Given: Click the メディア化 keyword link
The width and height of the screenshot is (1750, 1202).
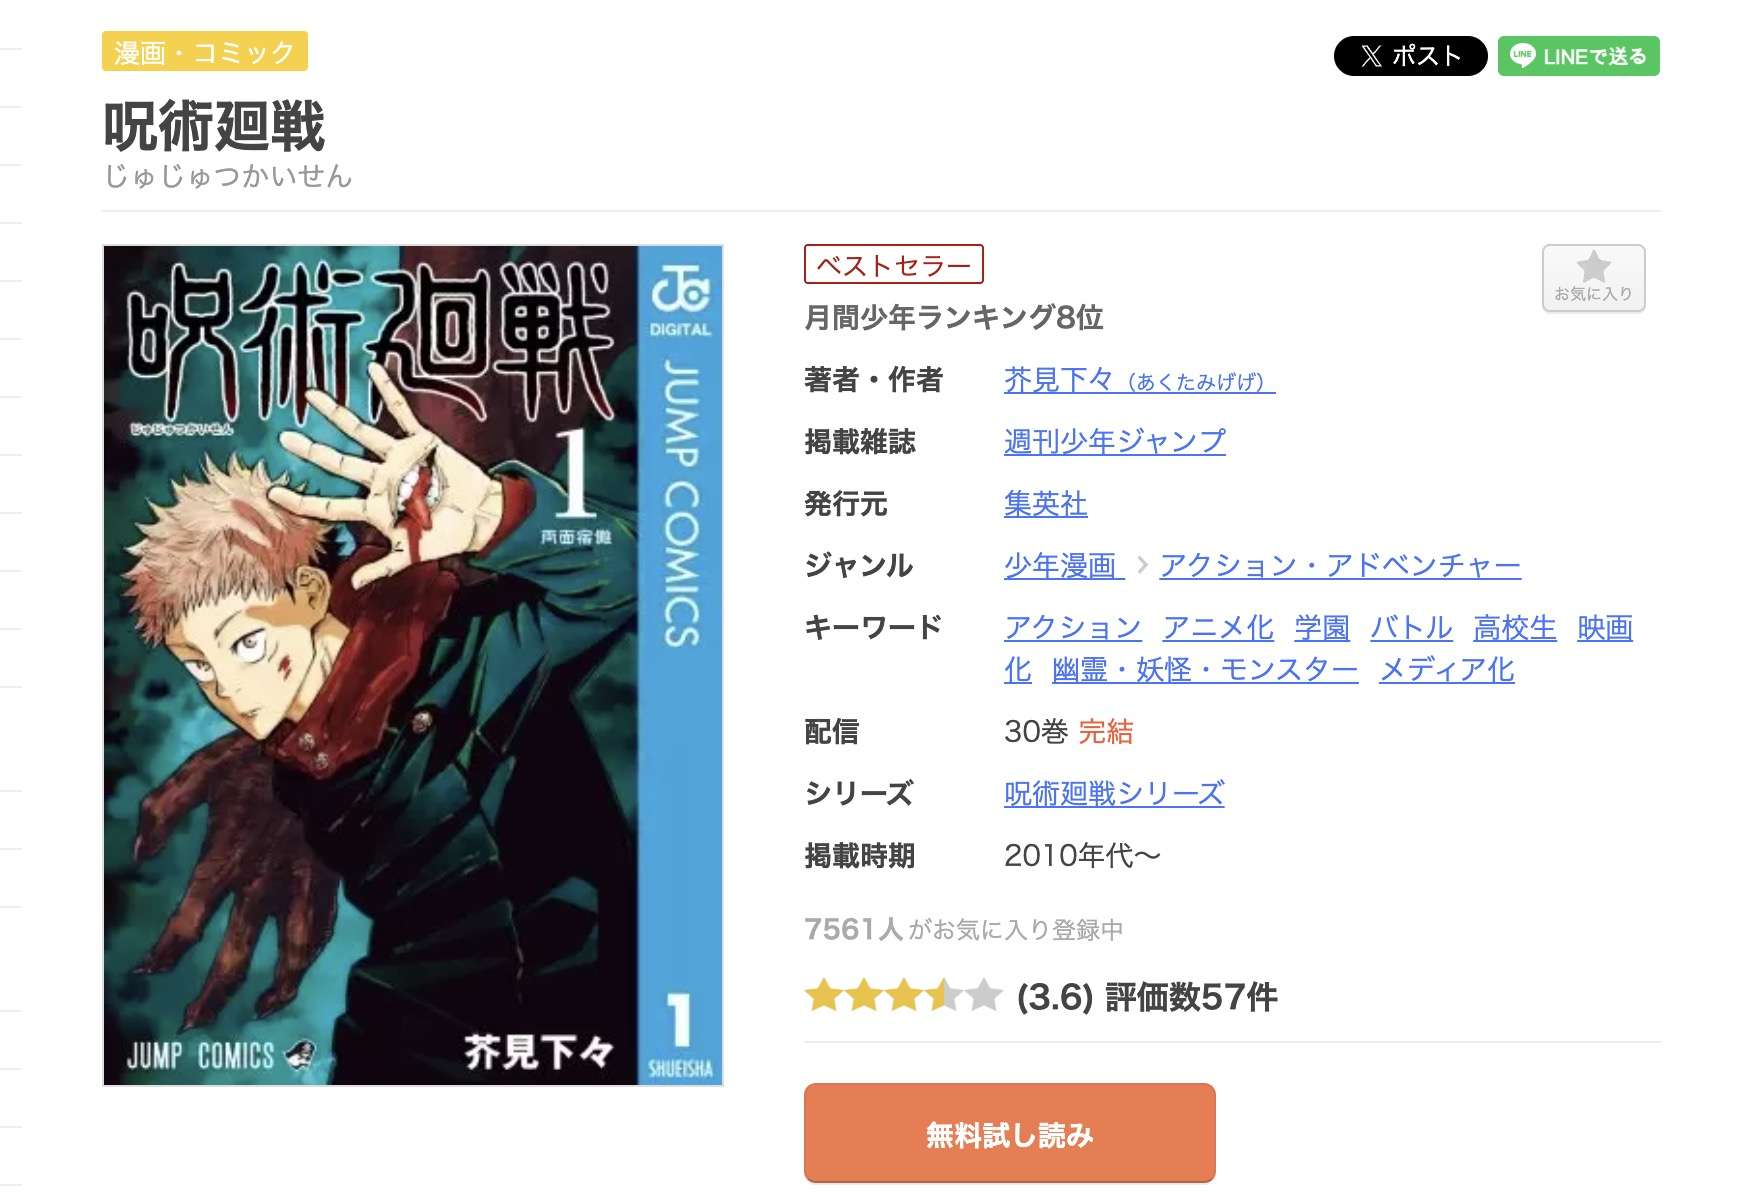Looking at the screenshot, I should pos(1446,669).
